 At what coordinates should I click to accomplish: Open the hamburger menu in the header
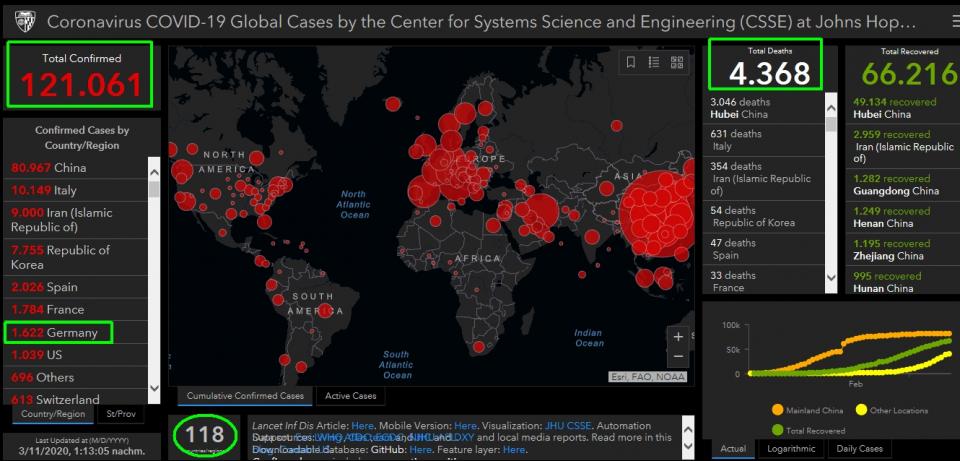pos(941,19)
